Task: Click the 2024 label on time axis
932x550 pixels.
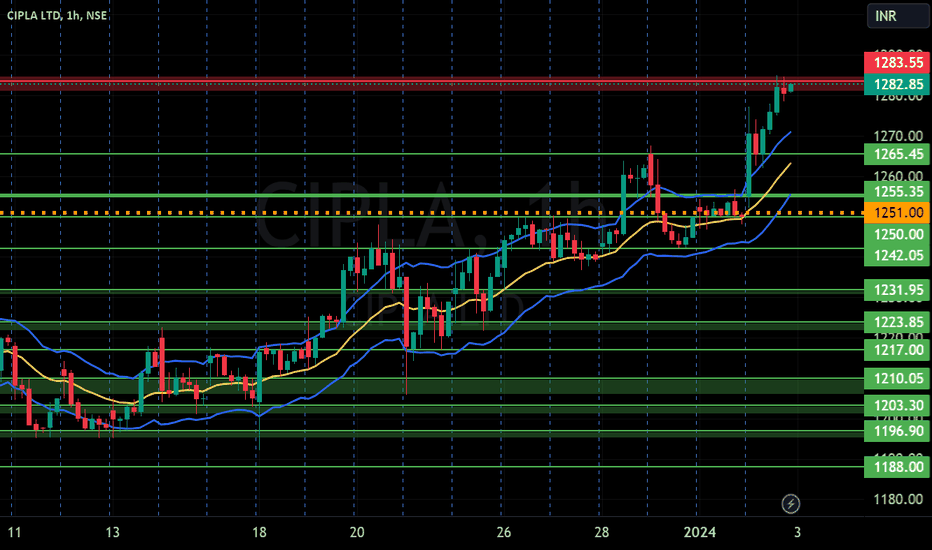Action: click(x=700, y=532)
